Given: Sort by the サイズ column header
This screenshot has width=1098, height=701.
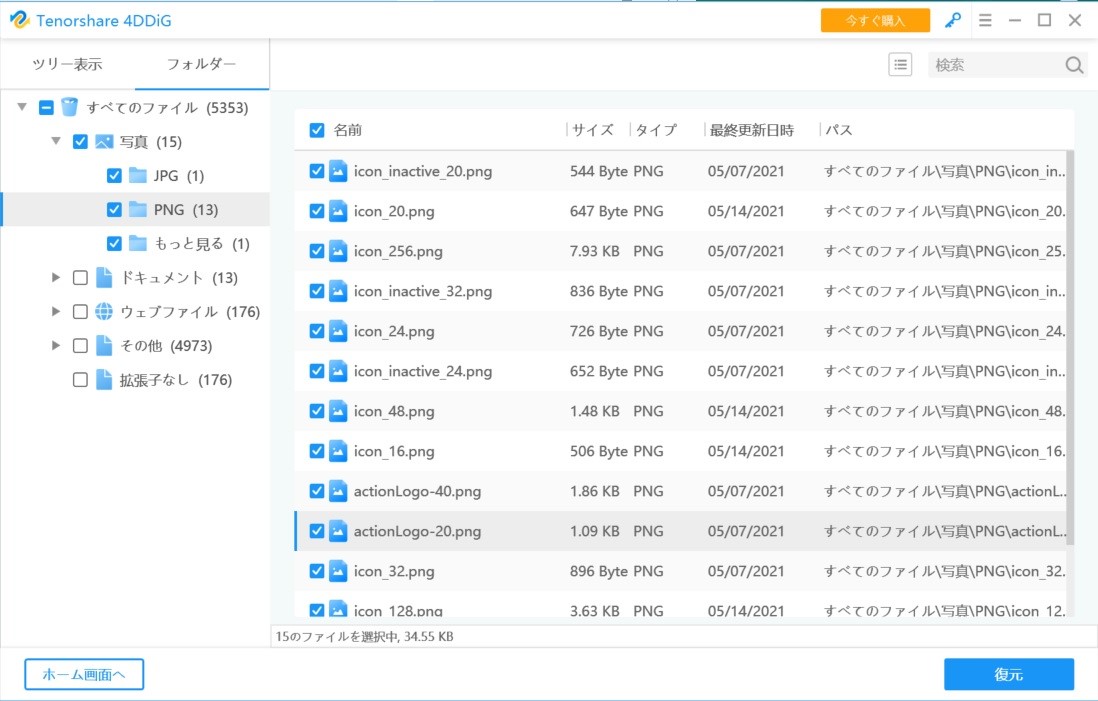Looking at the screenshot, I should pos(592,130).
